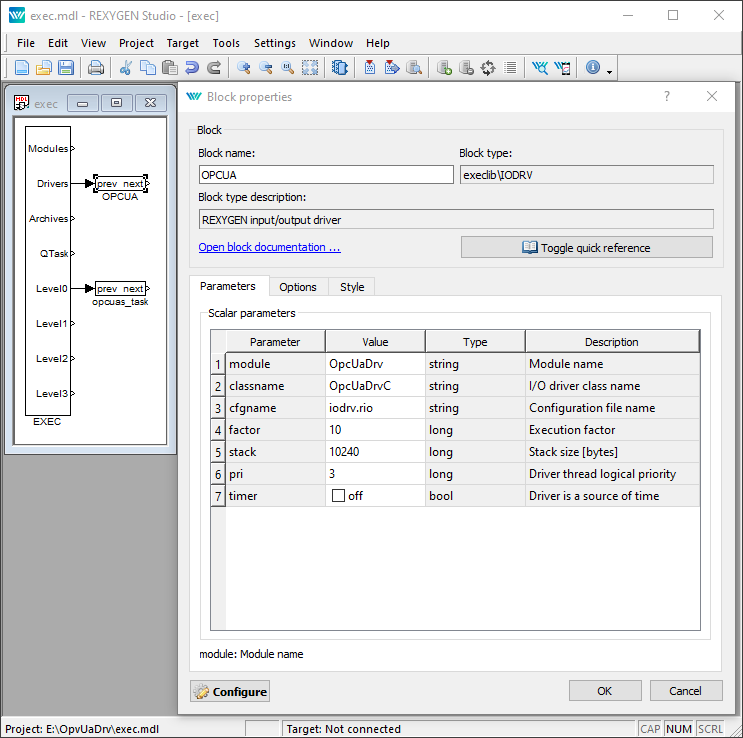Open the block library browser icon
The height and width of the screenshot is (738, 743).
(x=340, y=68)
